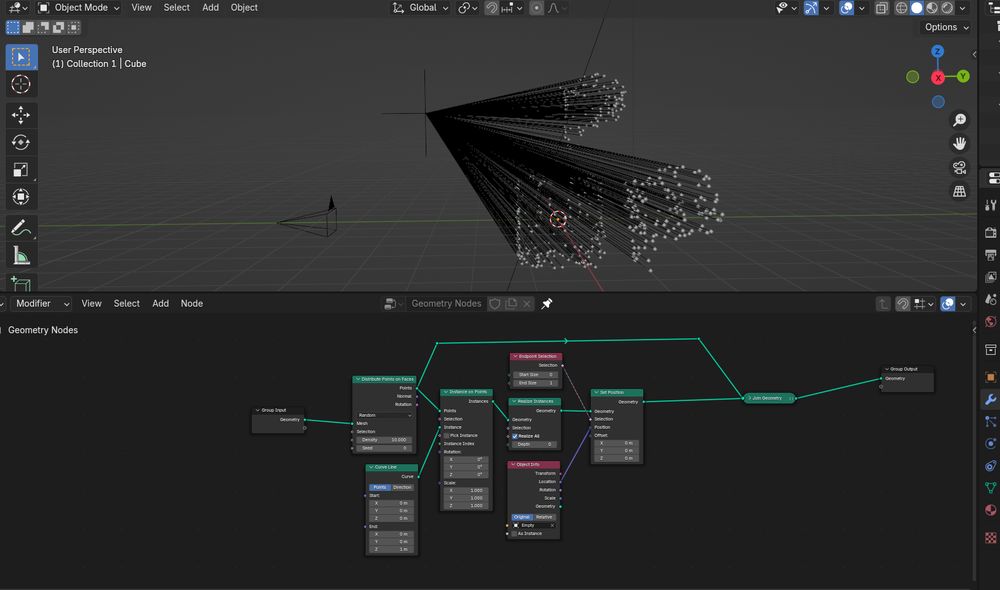Select the Scale tool

21,170
